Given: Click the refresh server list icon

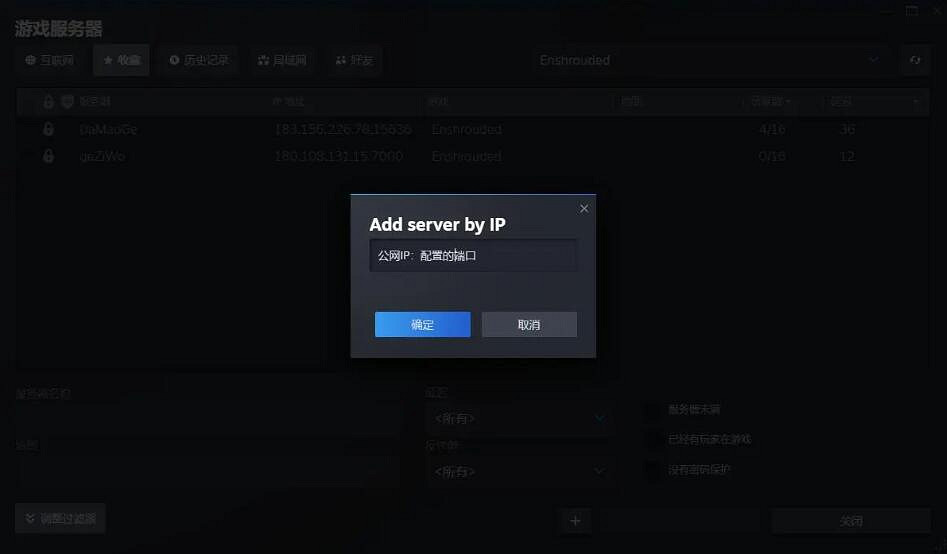Looking at the screenshot, I should point(914,60).
